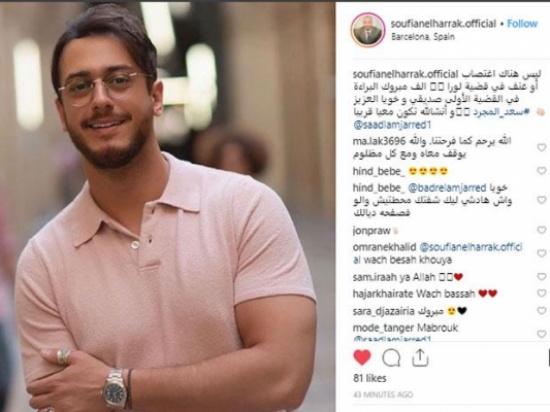Open the Arabic hashtag in caption
550x412 pixels.
(x=502, y=112)
